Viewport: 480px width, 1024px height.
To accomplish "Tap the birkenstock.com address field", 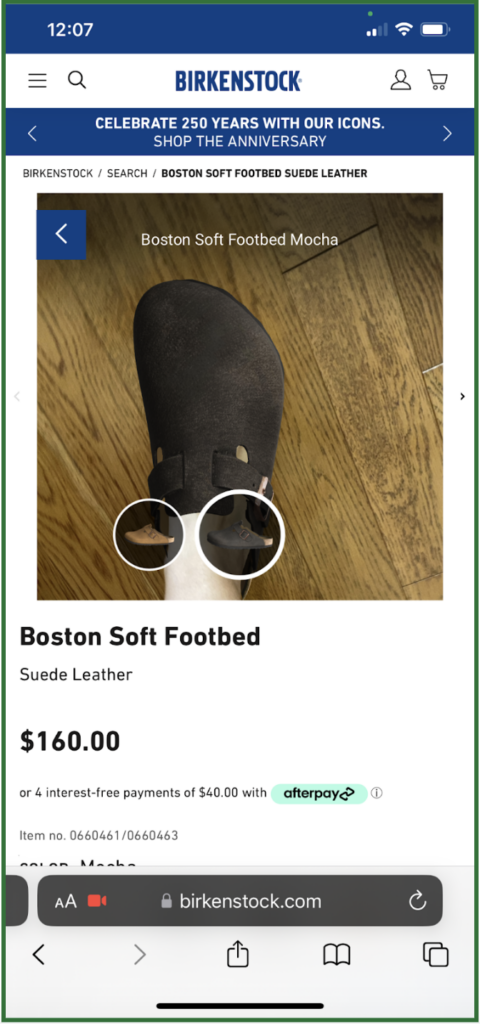I will click(240, 901).
